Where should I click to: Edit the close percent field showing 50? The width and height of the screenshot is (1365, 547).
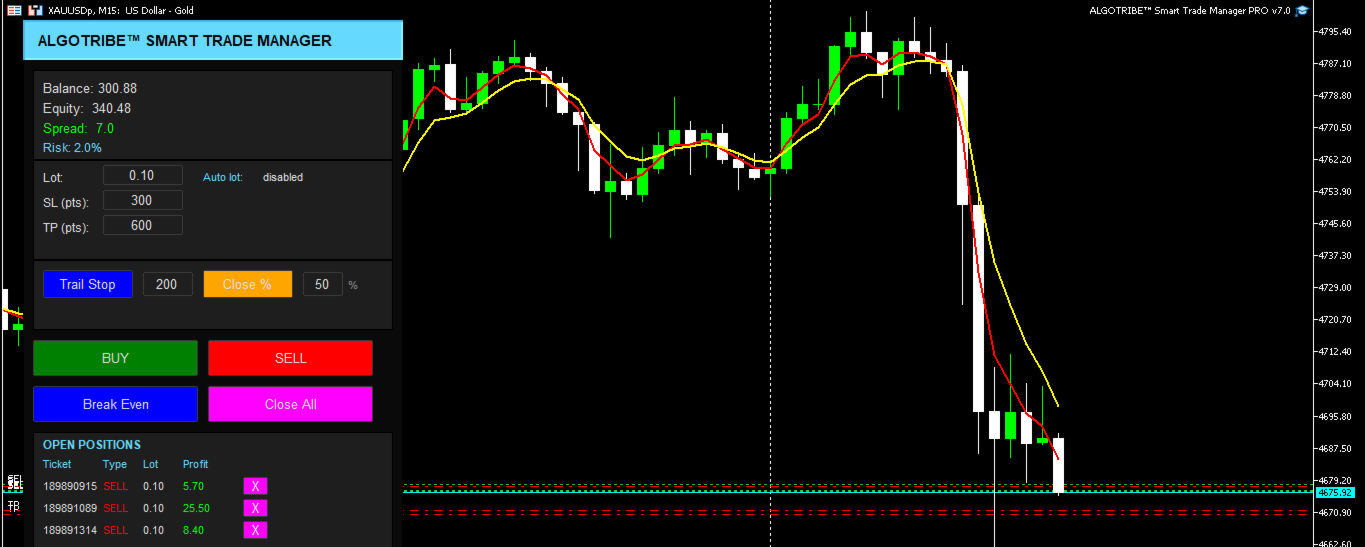click(322, 284)
